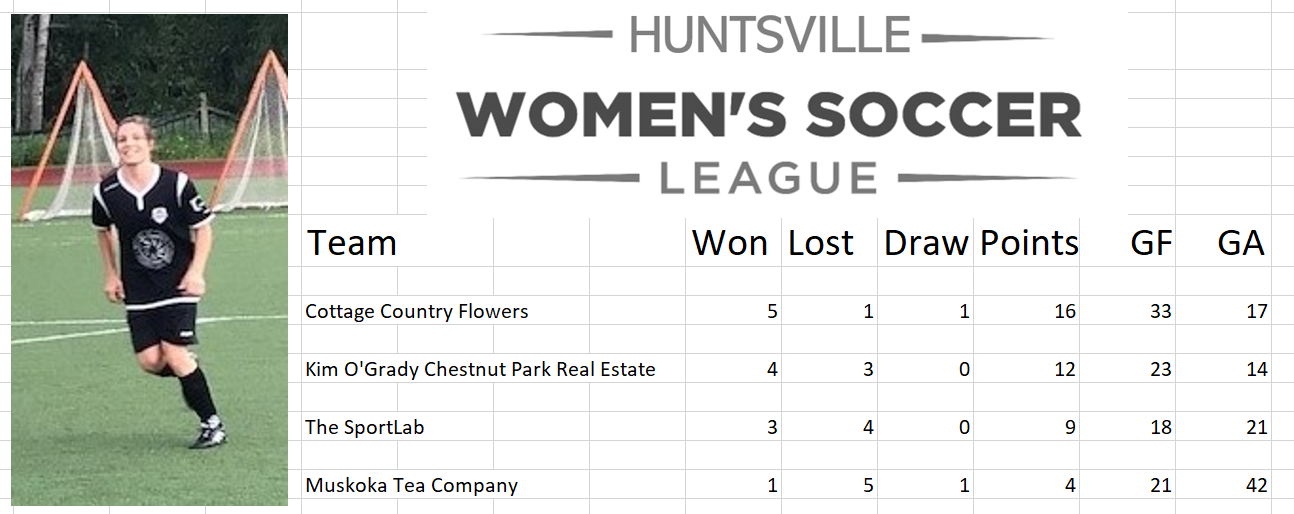Select Muskoka Tea Company goals against 42
1294x514 pixels.
[1257, 486]
